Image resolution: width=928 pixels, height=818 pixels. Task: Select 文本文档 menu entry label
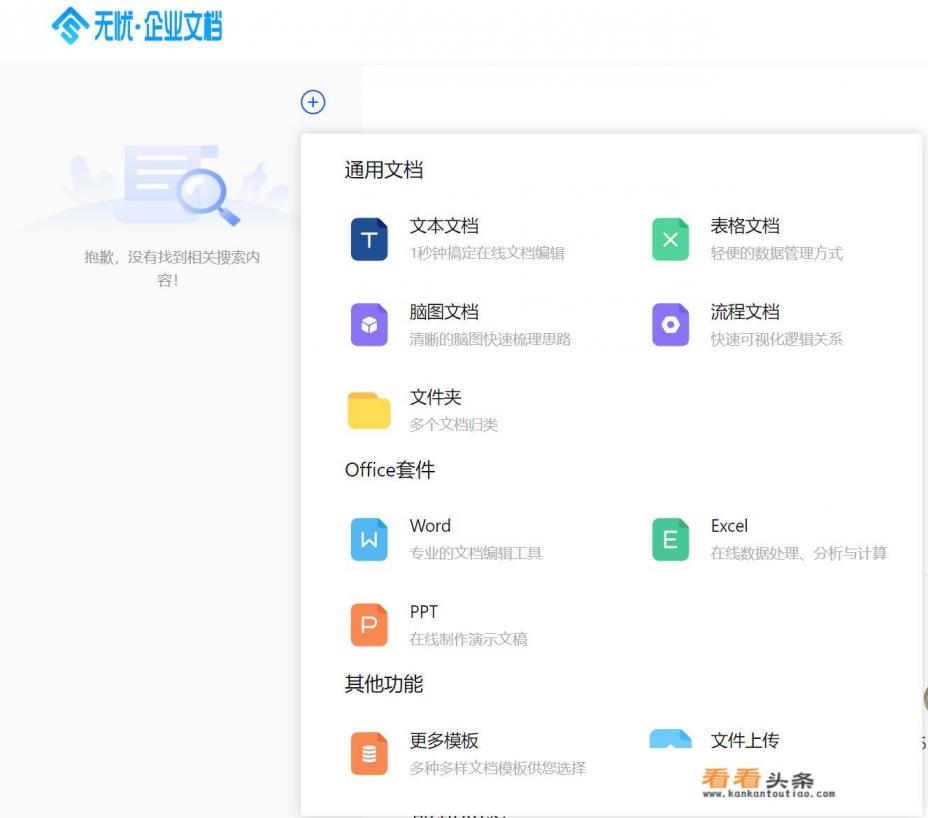tap(444, 226)
